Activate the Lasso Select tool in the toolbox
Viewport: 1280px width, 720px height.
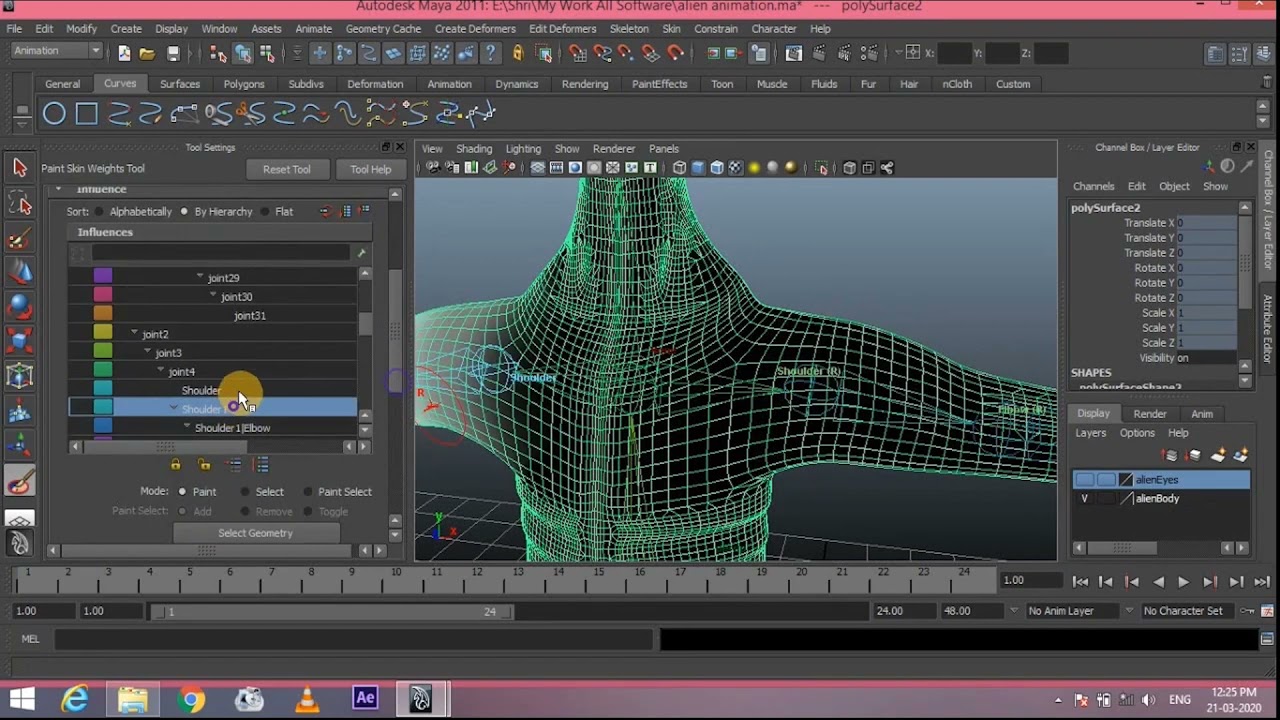19,204
